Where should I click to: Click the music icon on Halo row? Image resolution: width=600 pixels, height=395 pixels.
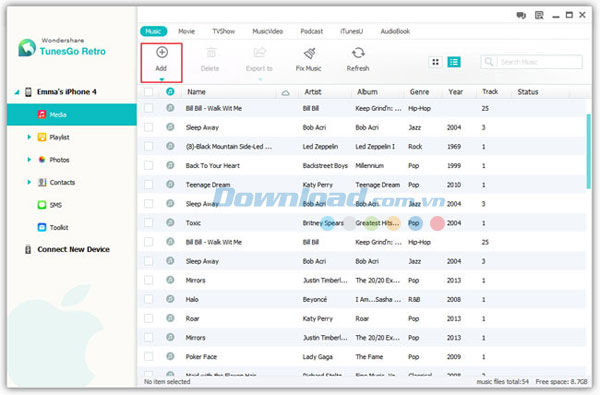pos(170,299)
